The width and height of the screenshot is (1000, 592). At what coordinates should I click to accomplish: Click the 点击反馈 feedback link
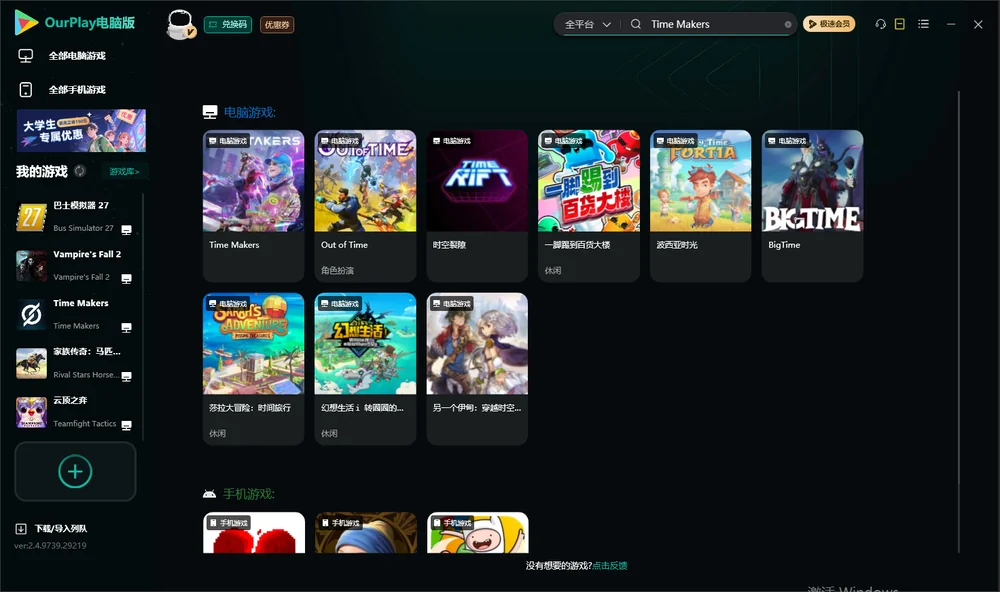point(610,565)
